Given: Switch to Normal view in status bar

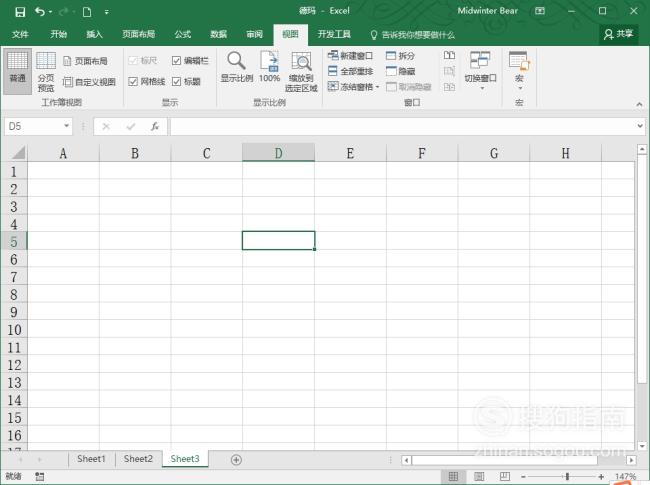Looking at the screenshot, I should coord(454,477).
